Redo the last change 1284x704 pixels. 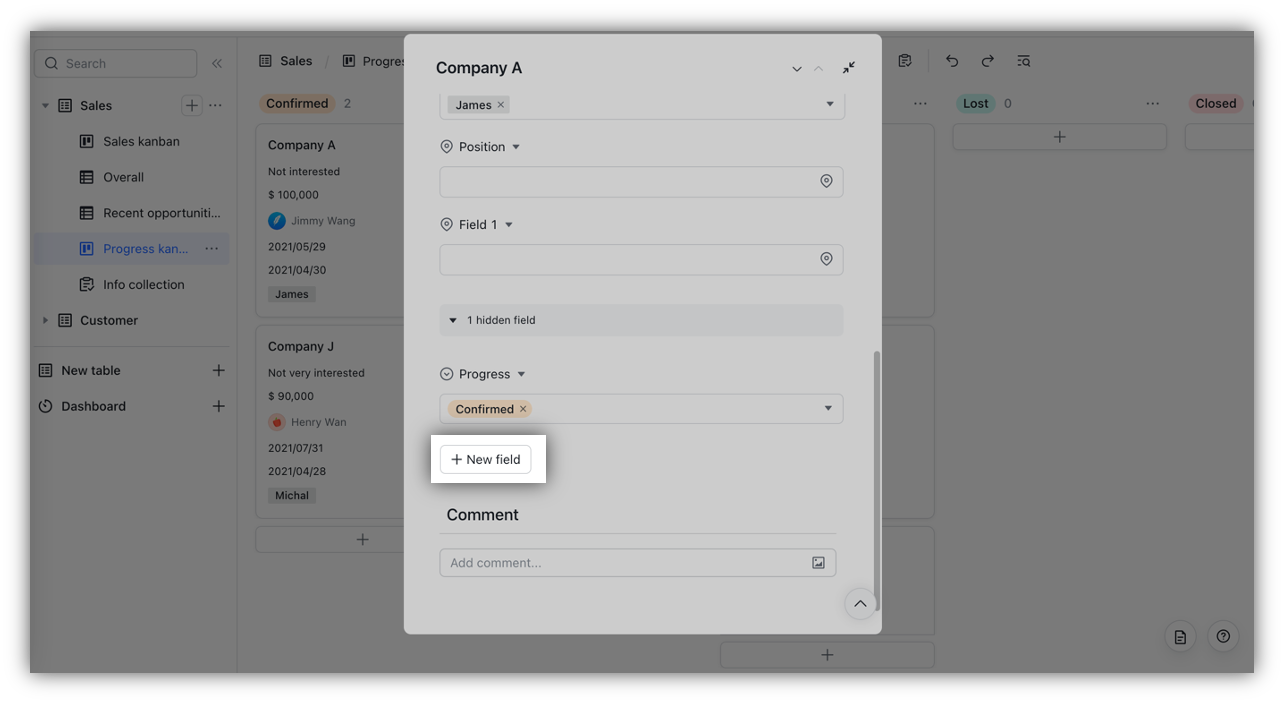coord(987,61)
